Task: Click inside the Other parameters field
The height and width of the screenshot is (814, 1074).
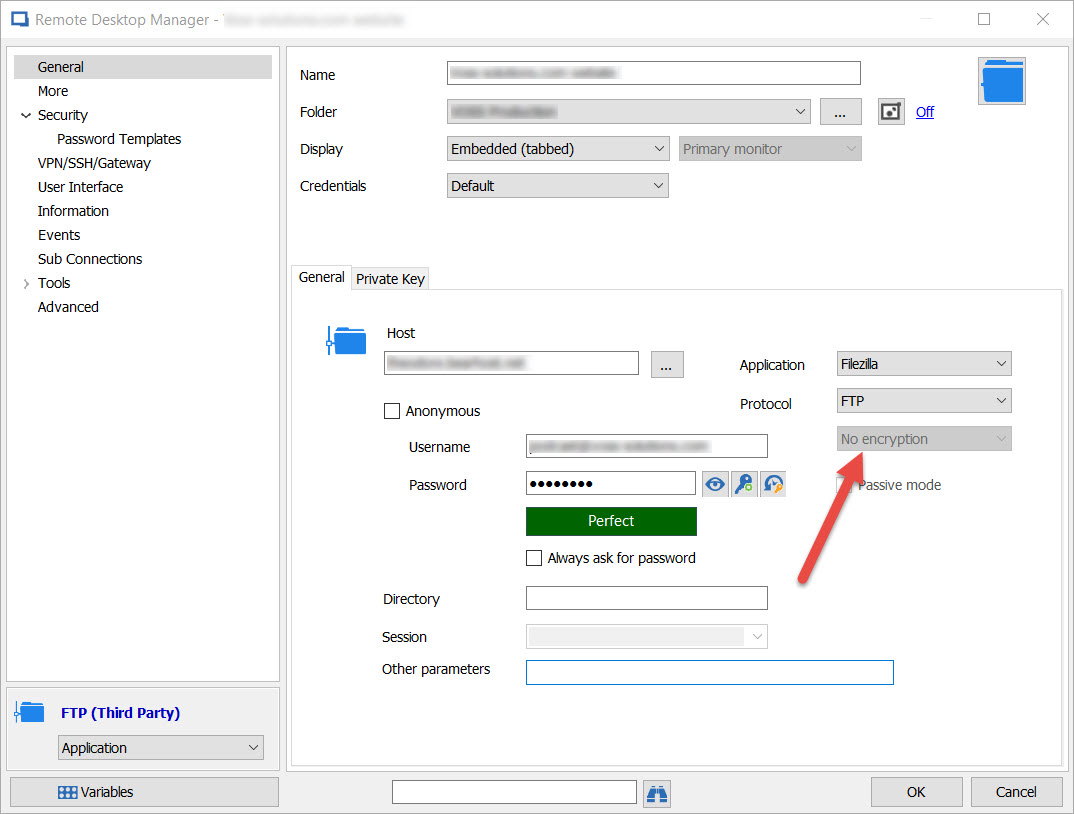Action: 709,672
